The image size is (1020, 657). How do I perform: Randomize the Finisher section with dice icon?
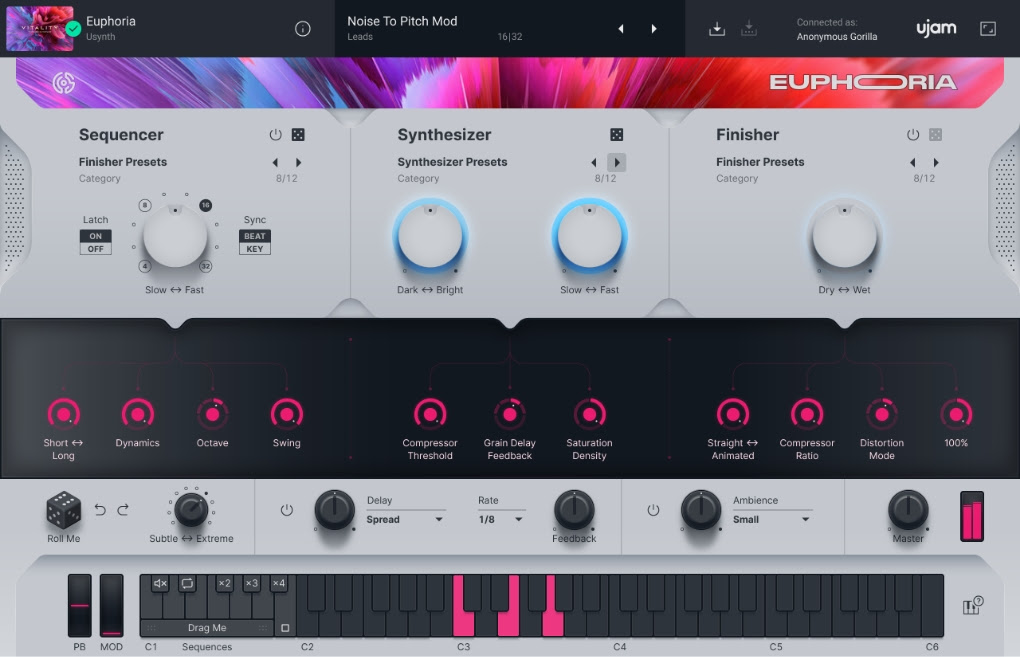pos(935,135)
